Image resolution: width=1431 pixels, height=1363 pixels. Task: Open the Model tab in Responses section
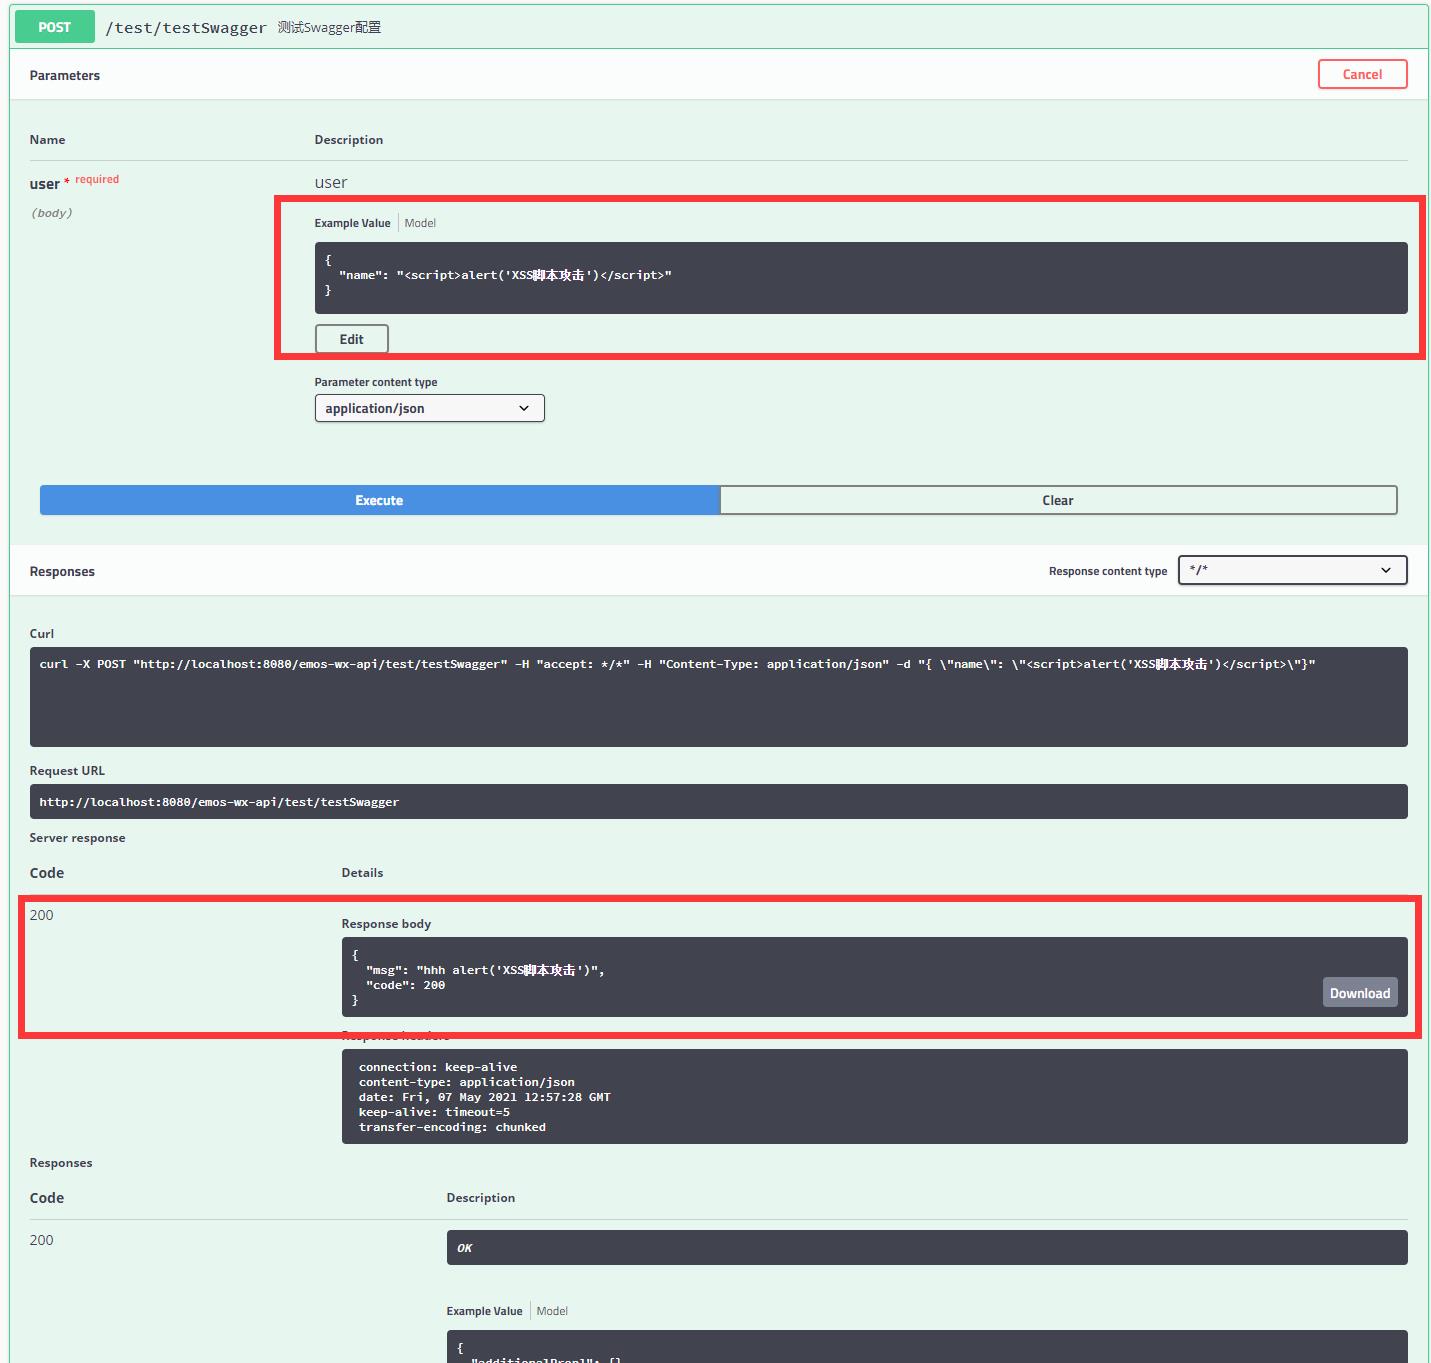click(552, 1311)
